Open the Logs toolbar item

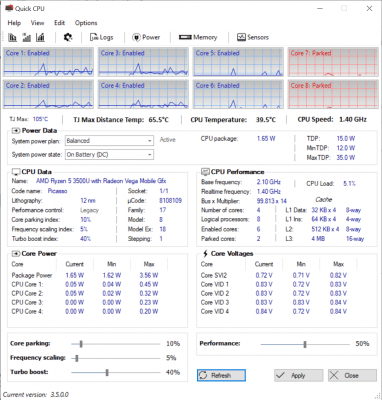tap(102, 37)
